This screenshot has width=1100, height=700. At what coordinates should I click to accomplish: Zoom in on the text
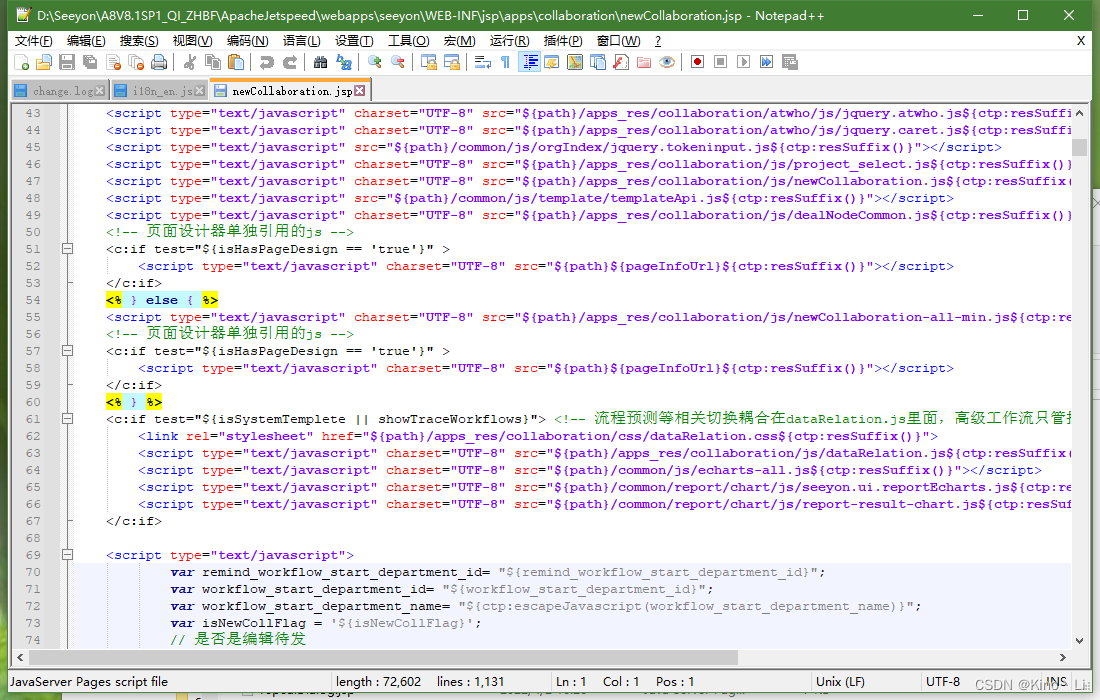[373, 62]
